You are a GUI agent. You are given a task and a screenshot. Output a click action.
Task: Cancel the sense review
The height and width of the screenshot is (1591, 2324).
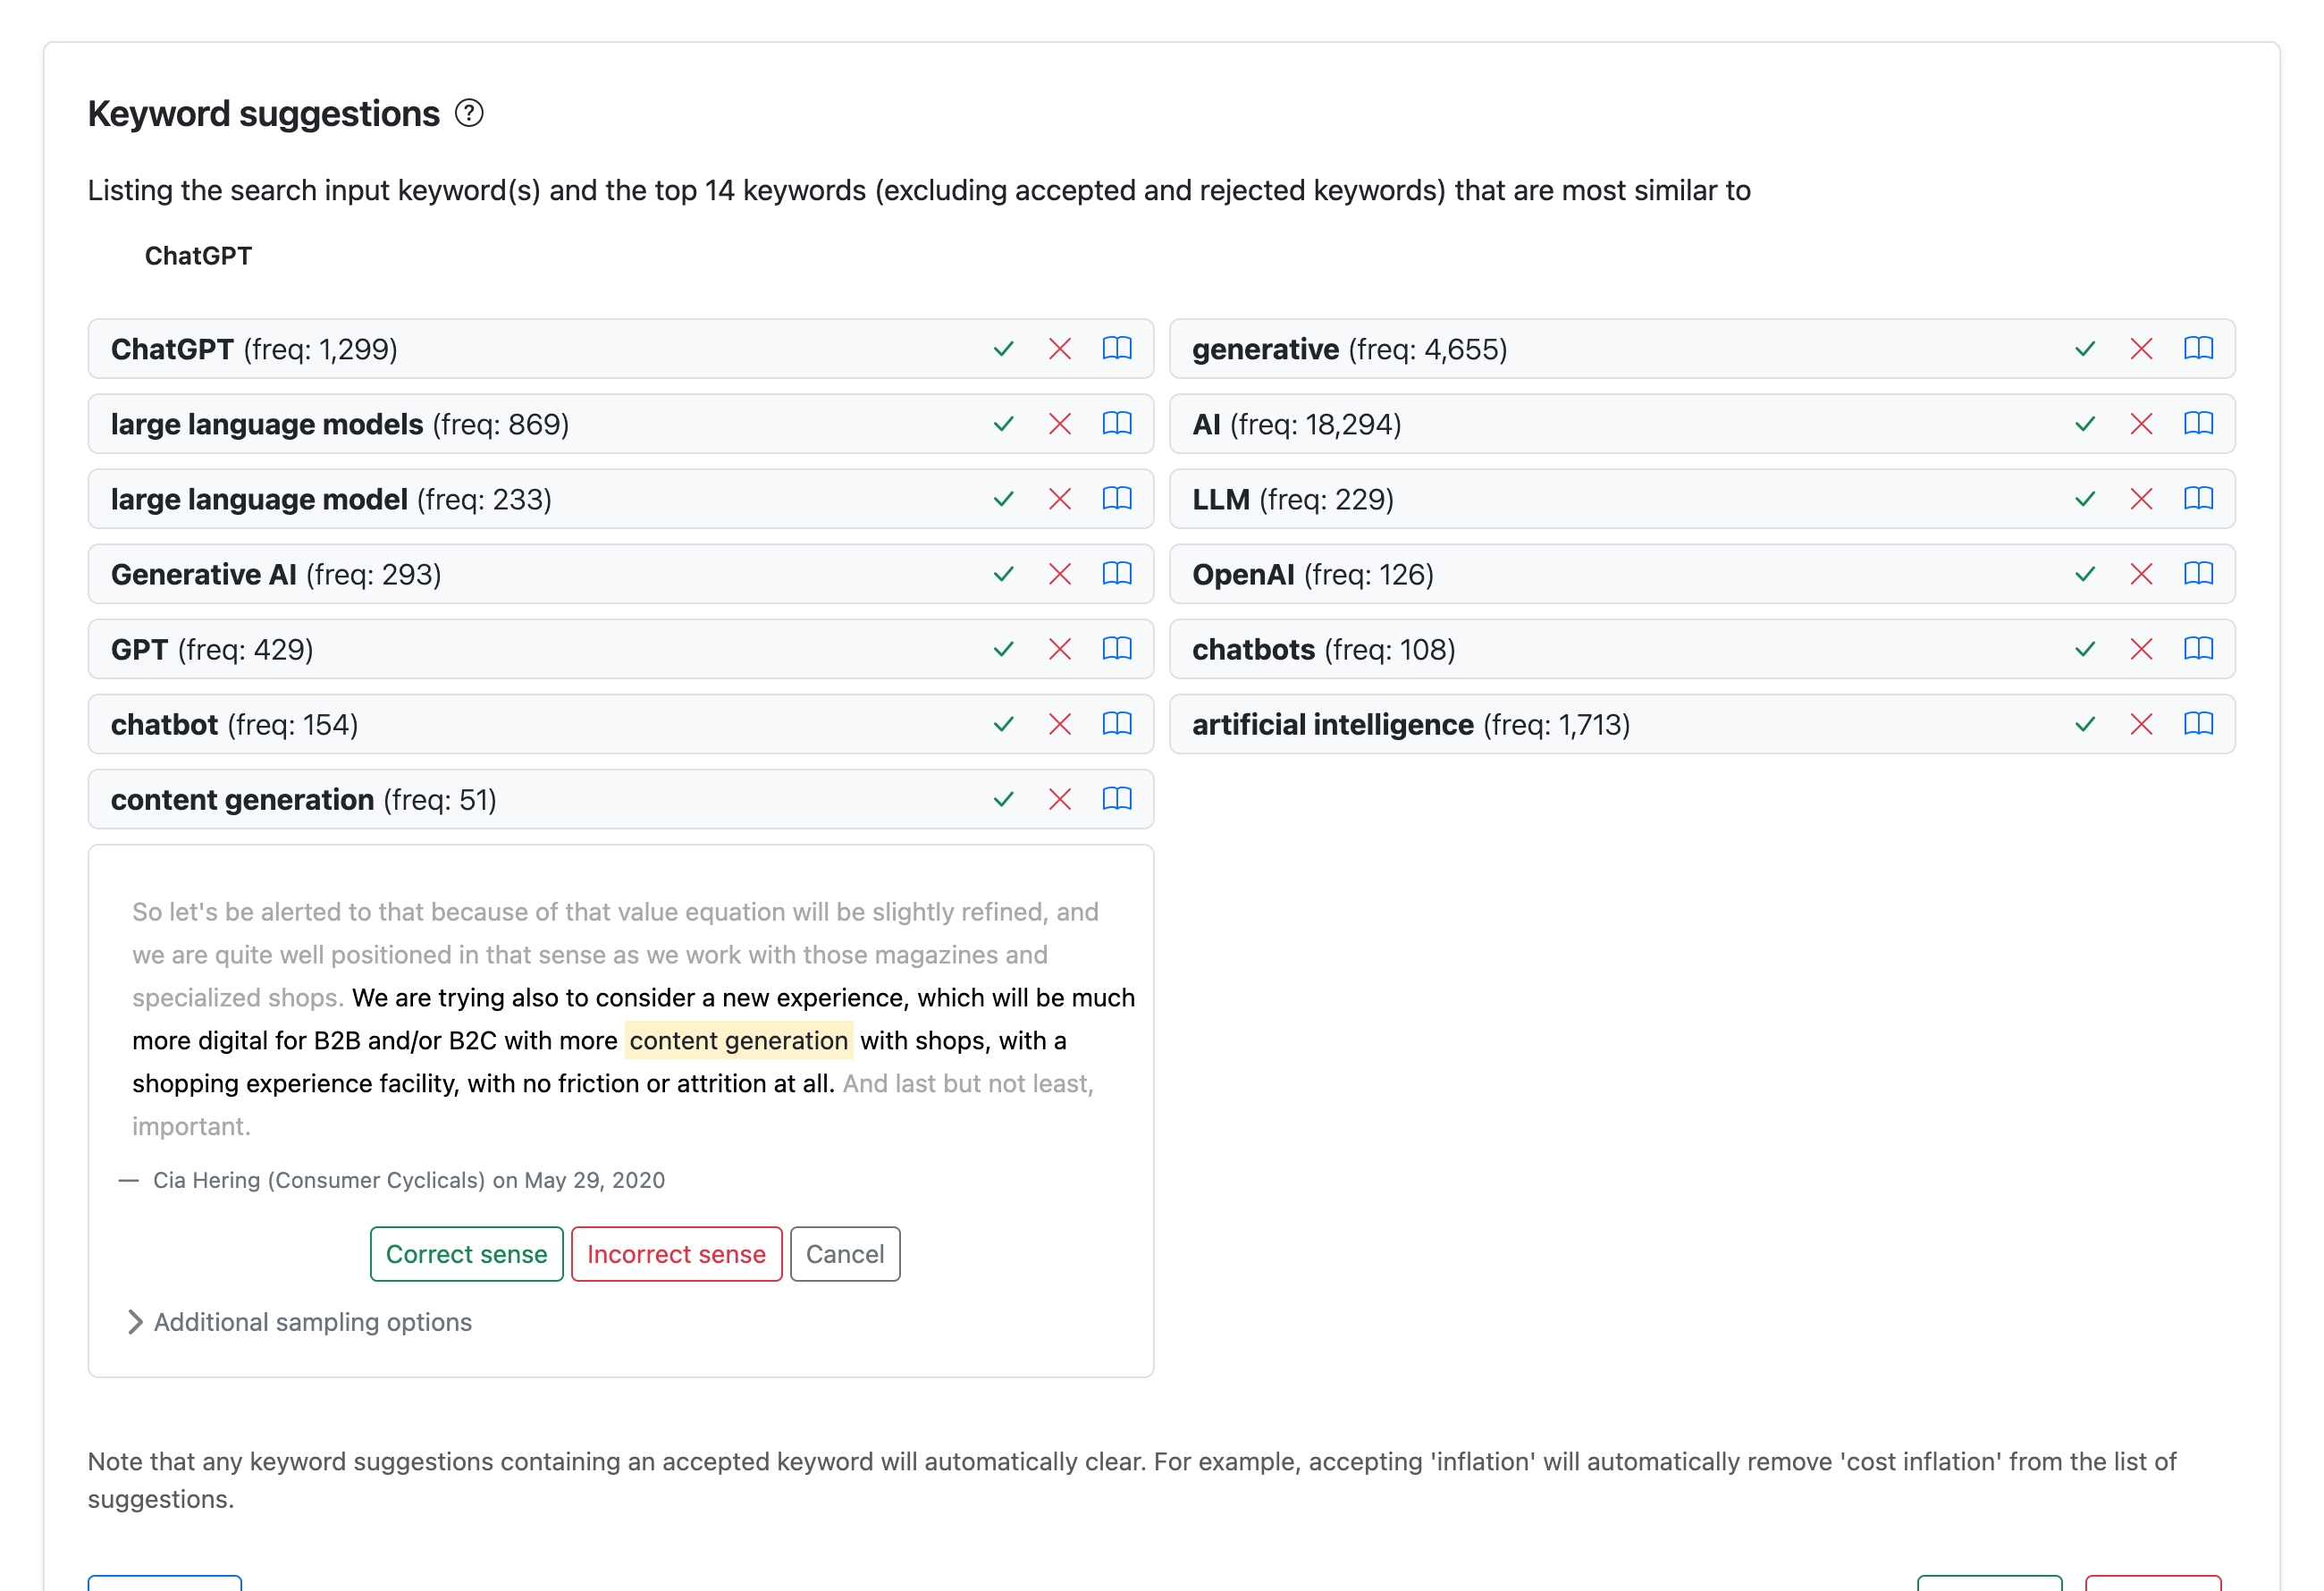click(844, 1254)
